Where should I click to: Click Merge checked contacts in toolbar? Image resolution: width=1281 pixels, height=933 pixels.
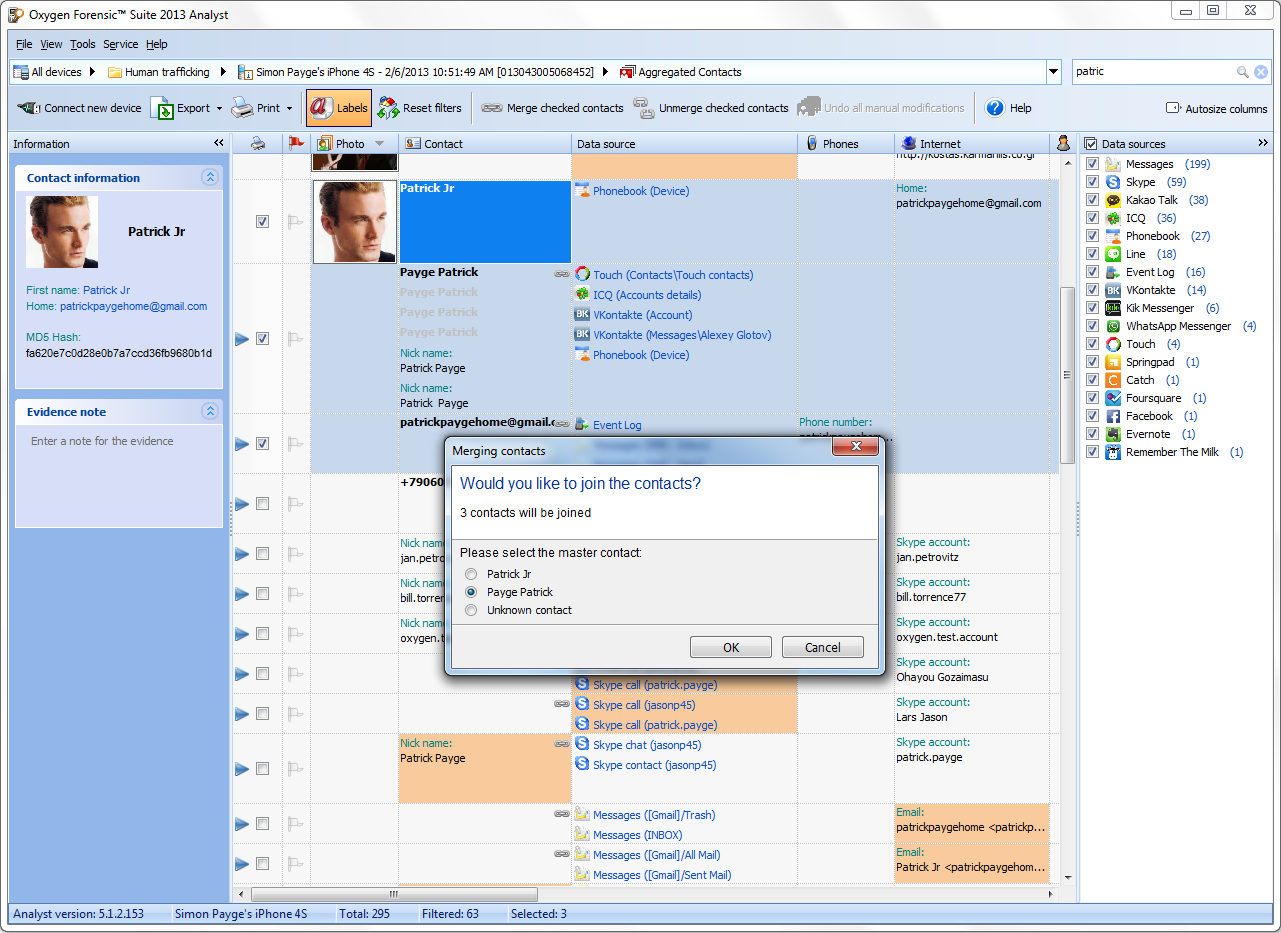click(x=552, y=108)
